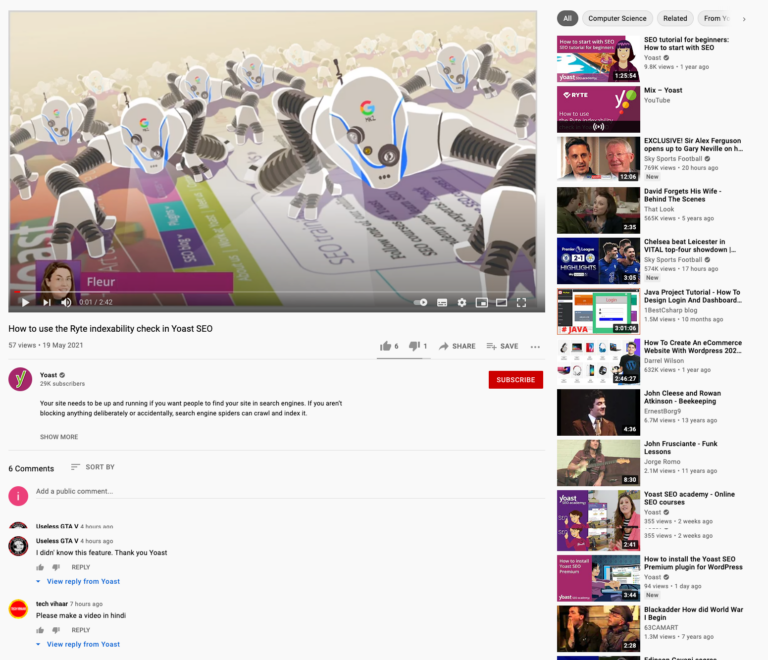
Task: Reply to the Useless GTA V comment
Action: click(81, 567)
